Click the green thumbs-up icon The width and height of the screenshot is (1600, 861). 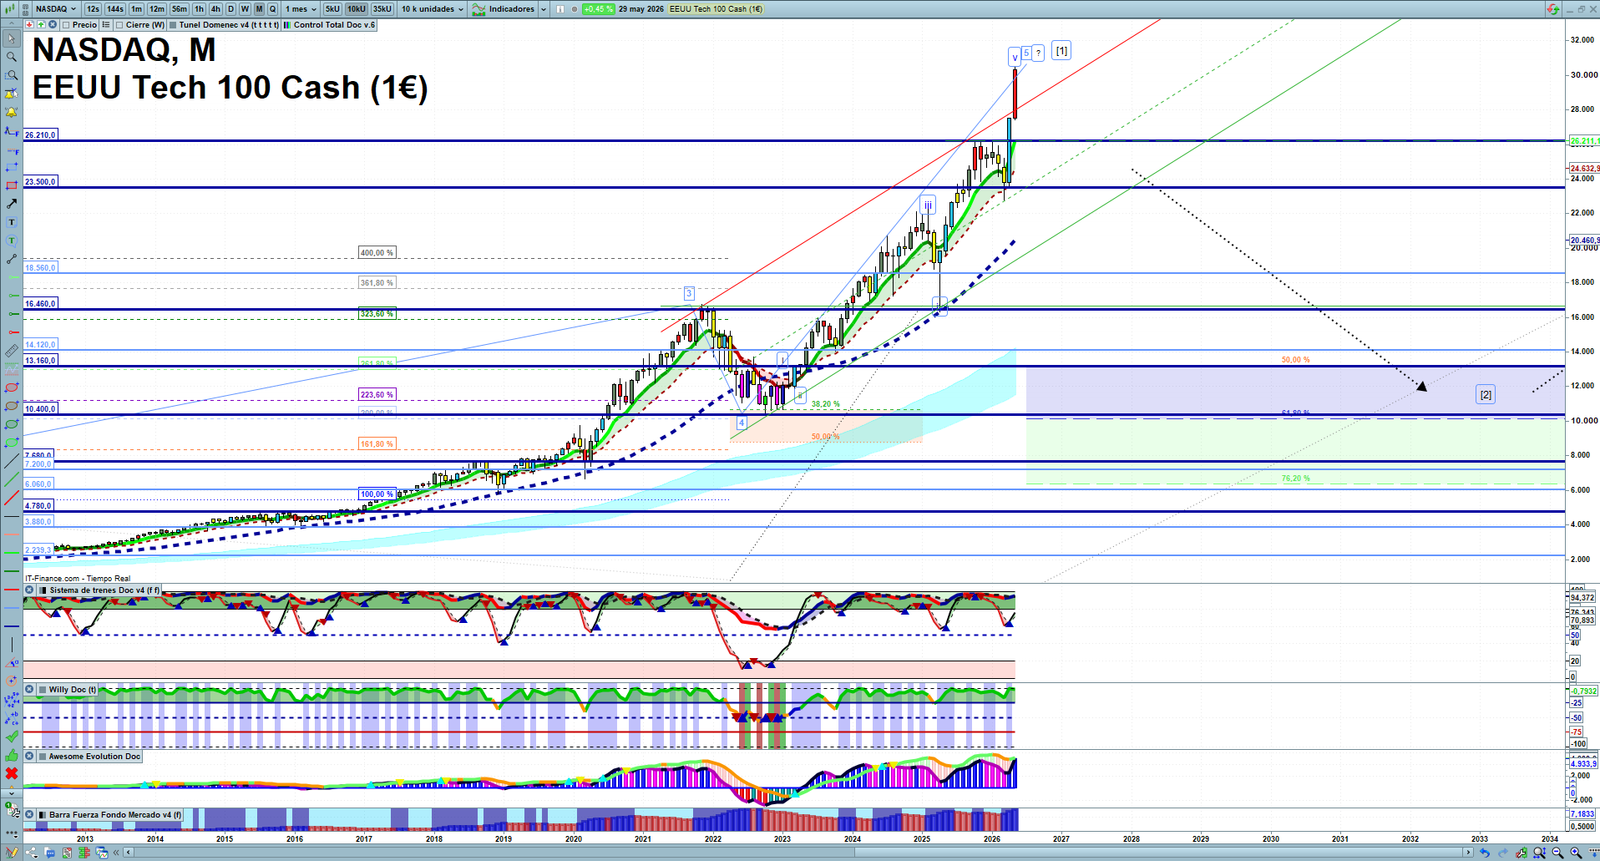[11, 755]
